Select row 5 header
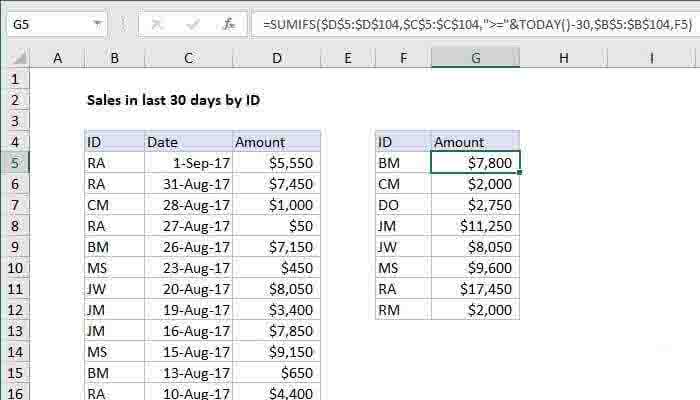 16,163
